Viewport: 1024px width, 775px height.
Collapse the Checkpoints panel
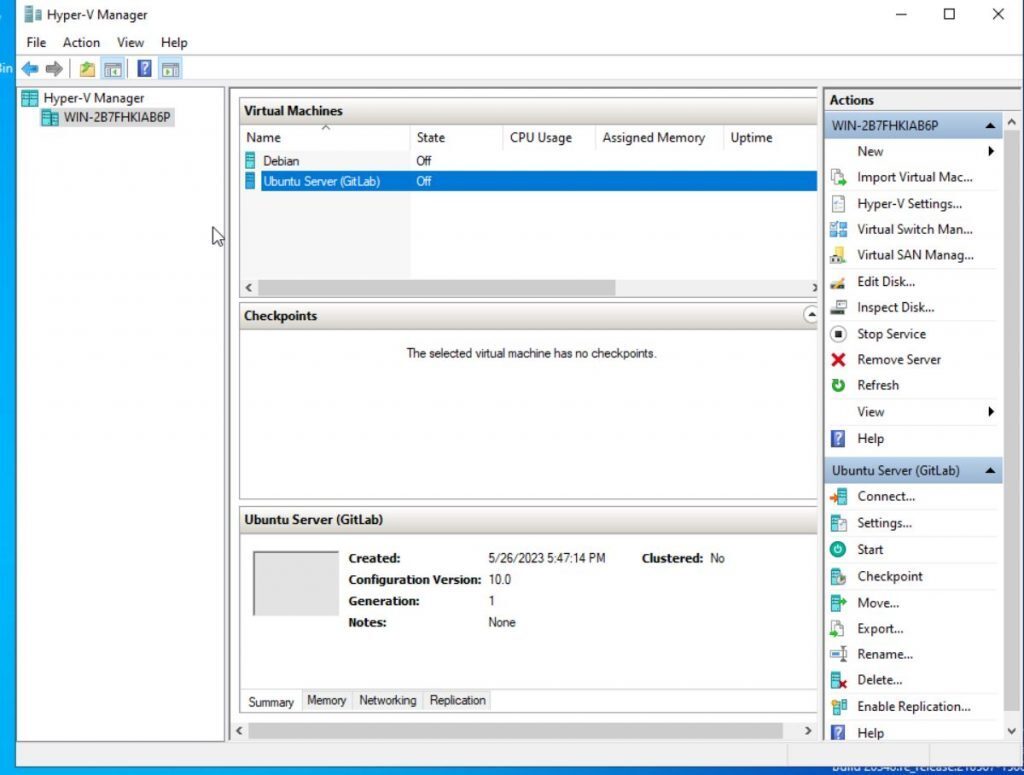(810, 315)
